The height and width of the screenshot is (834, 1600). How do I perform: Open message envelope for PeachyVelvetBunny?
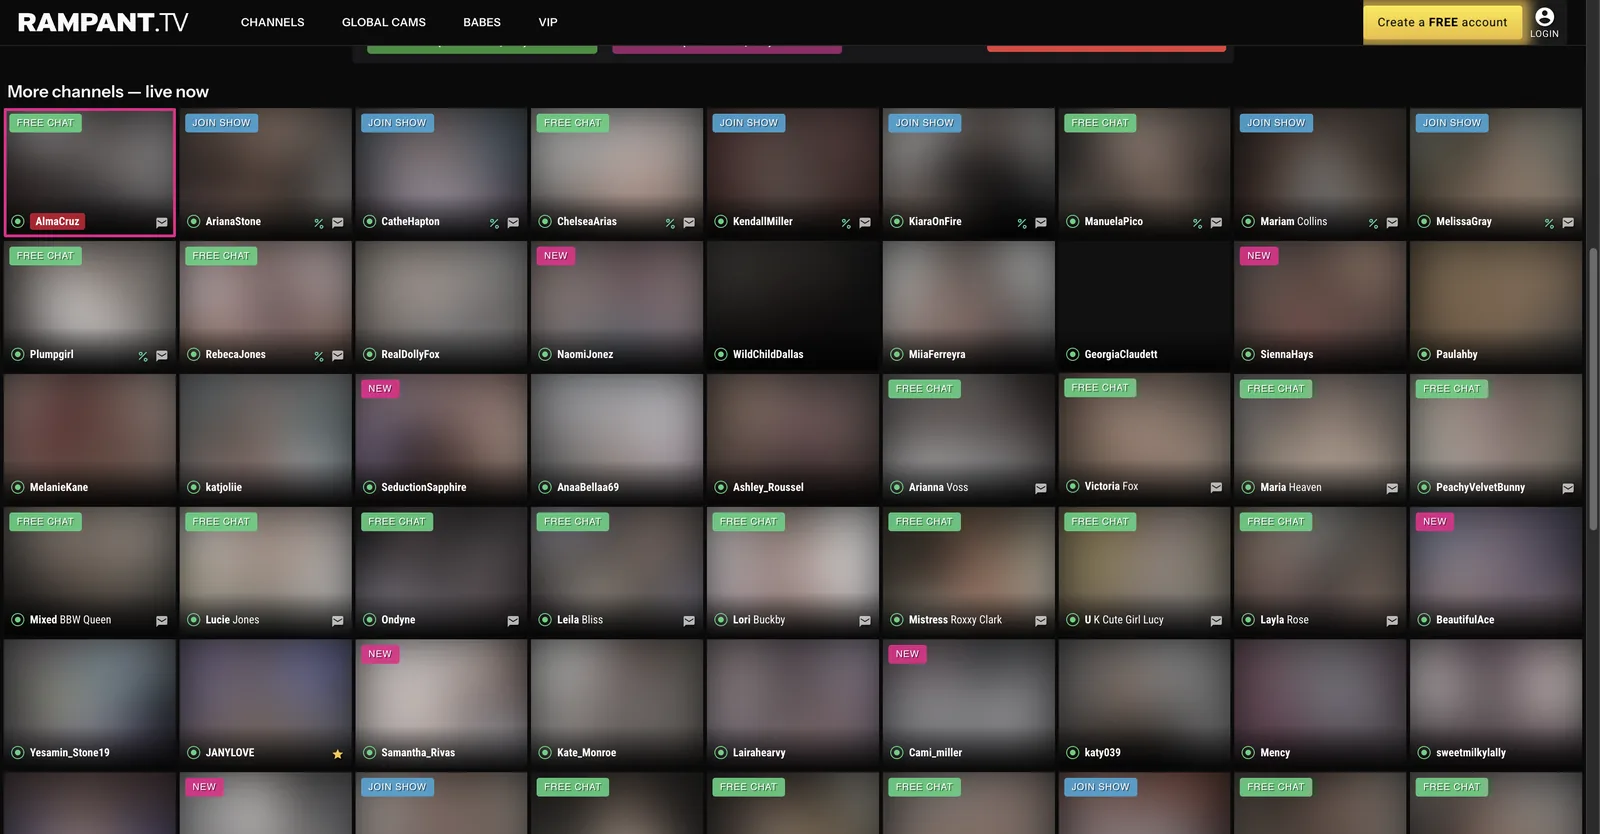[1568, 489]
